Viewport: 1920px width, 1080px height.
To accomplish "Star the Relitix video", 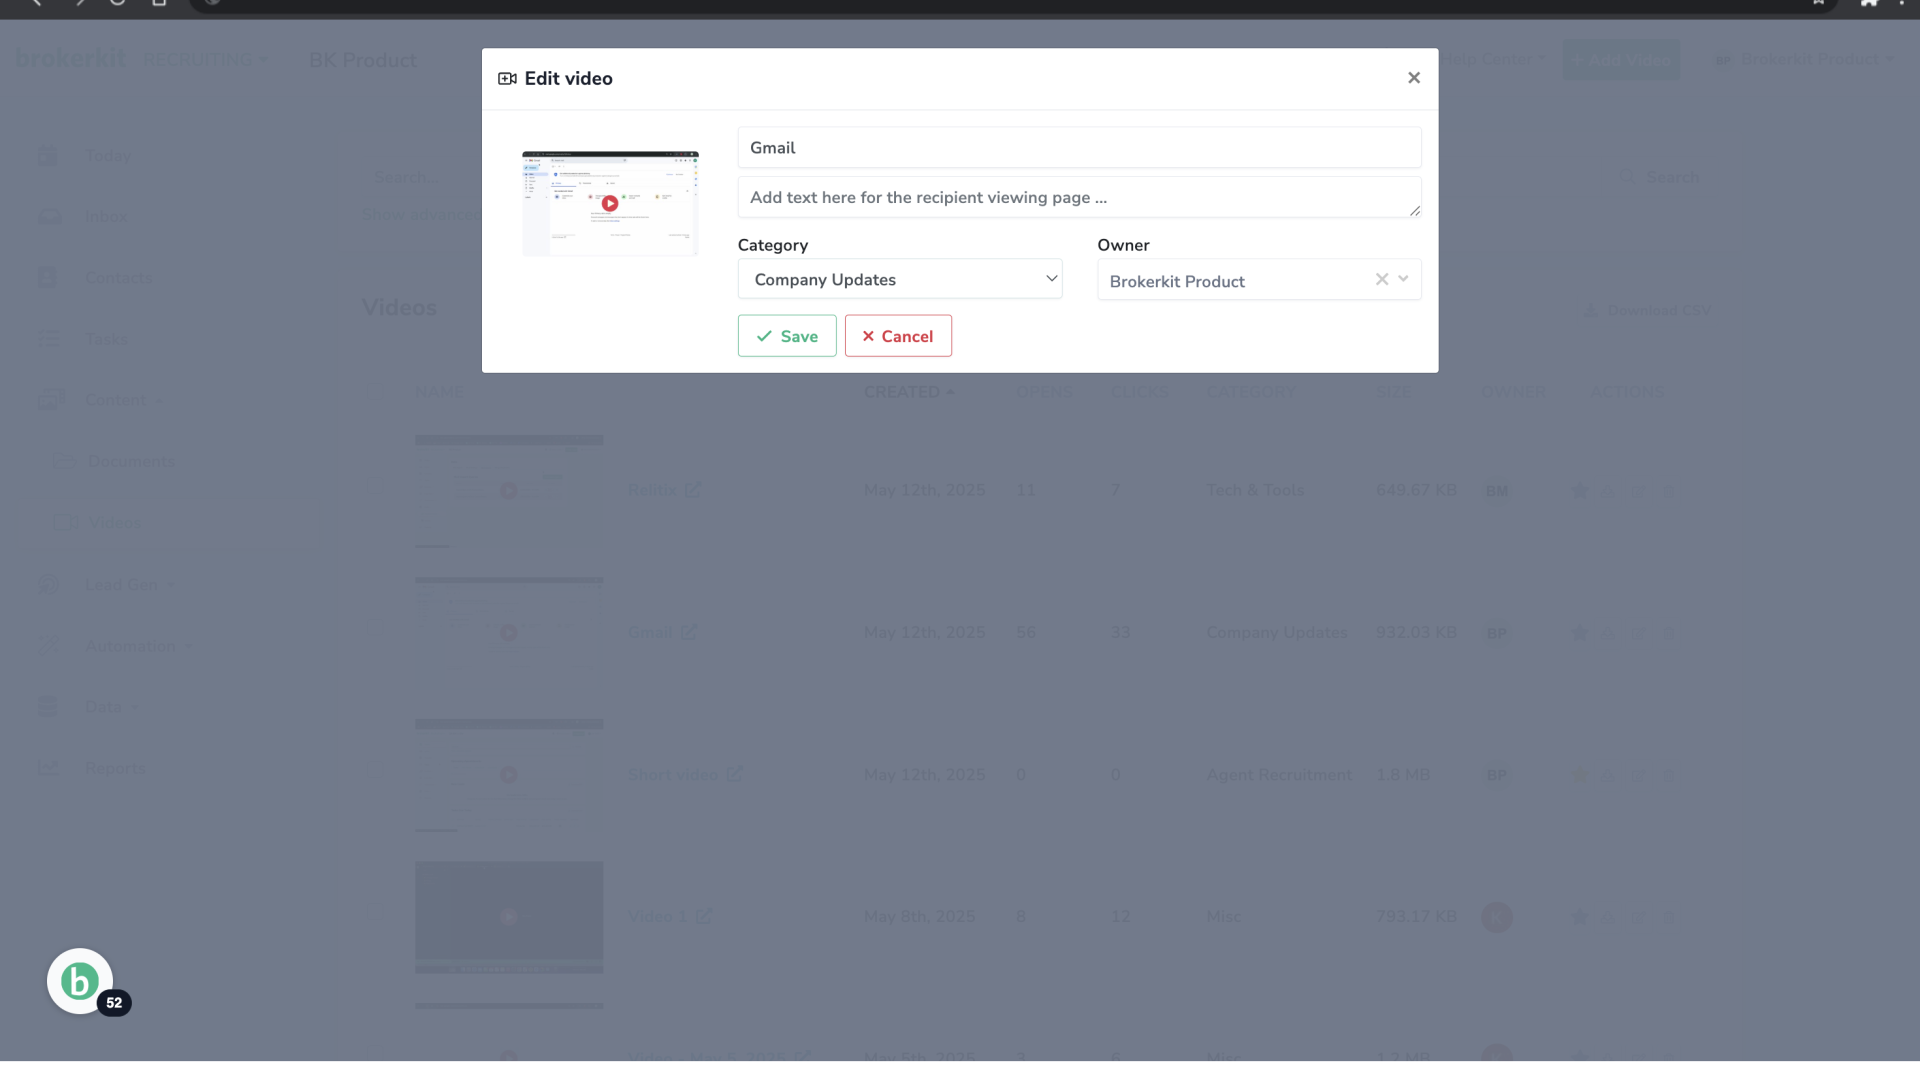I will pyautogui.click(x=1579, y=490).
